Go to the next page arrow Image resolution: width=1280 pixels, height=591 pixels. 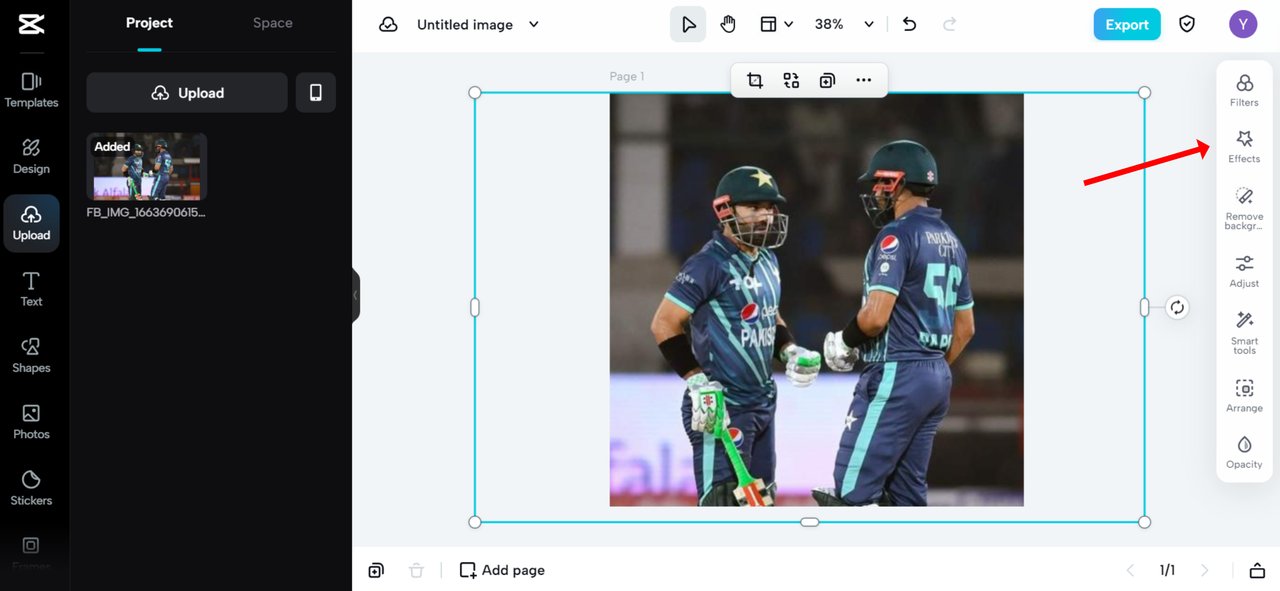[1204, 570]
